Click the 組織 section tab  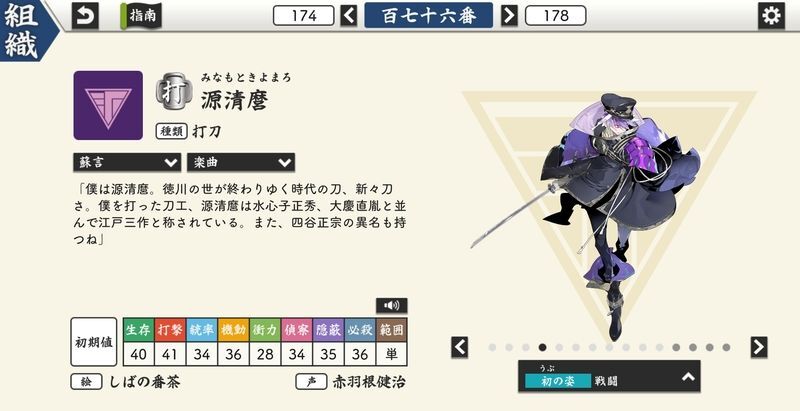point(23,31)
